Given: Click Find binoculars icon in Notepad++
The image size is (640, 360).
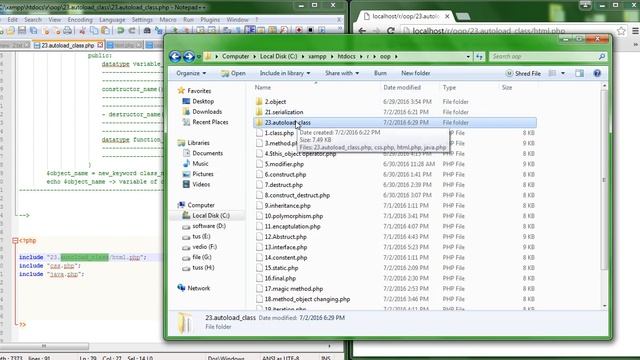Looking at the screenshot, I should pyautogui.click(x=147, y=31).
